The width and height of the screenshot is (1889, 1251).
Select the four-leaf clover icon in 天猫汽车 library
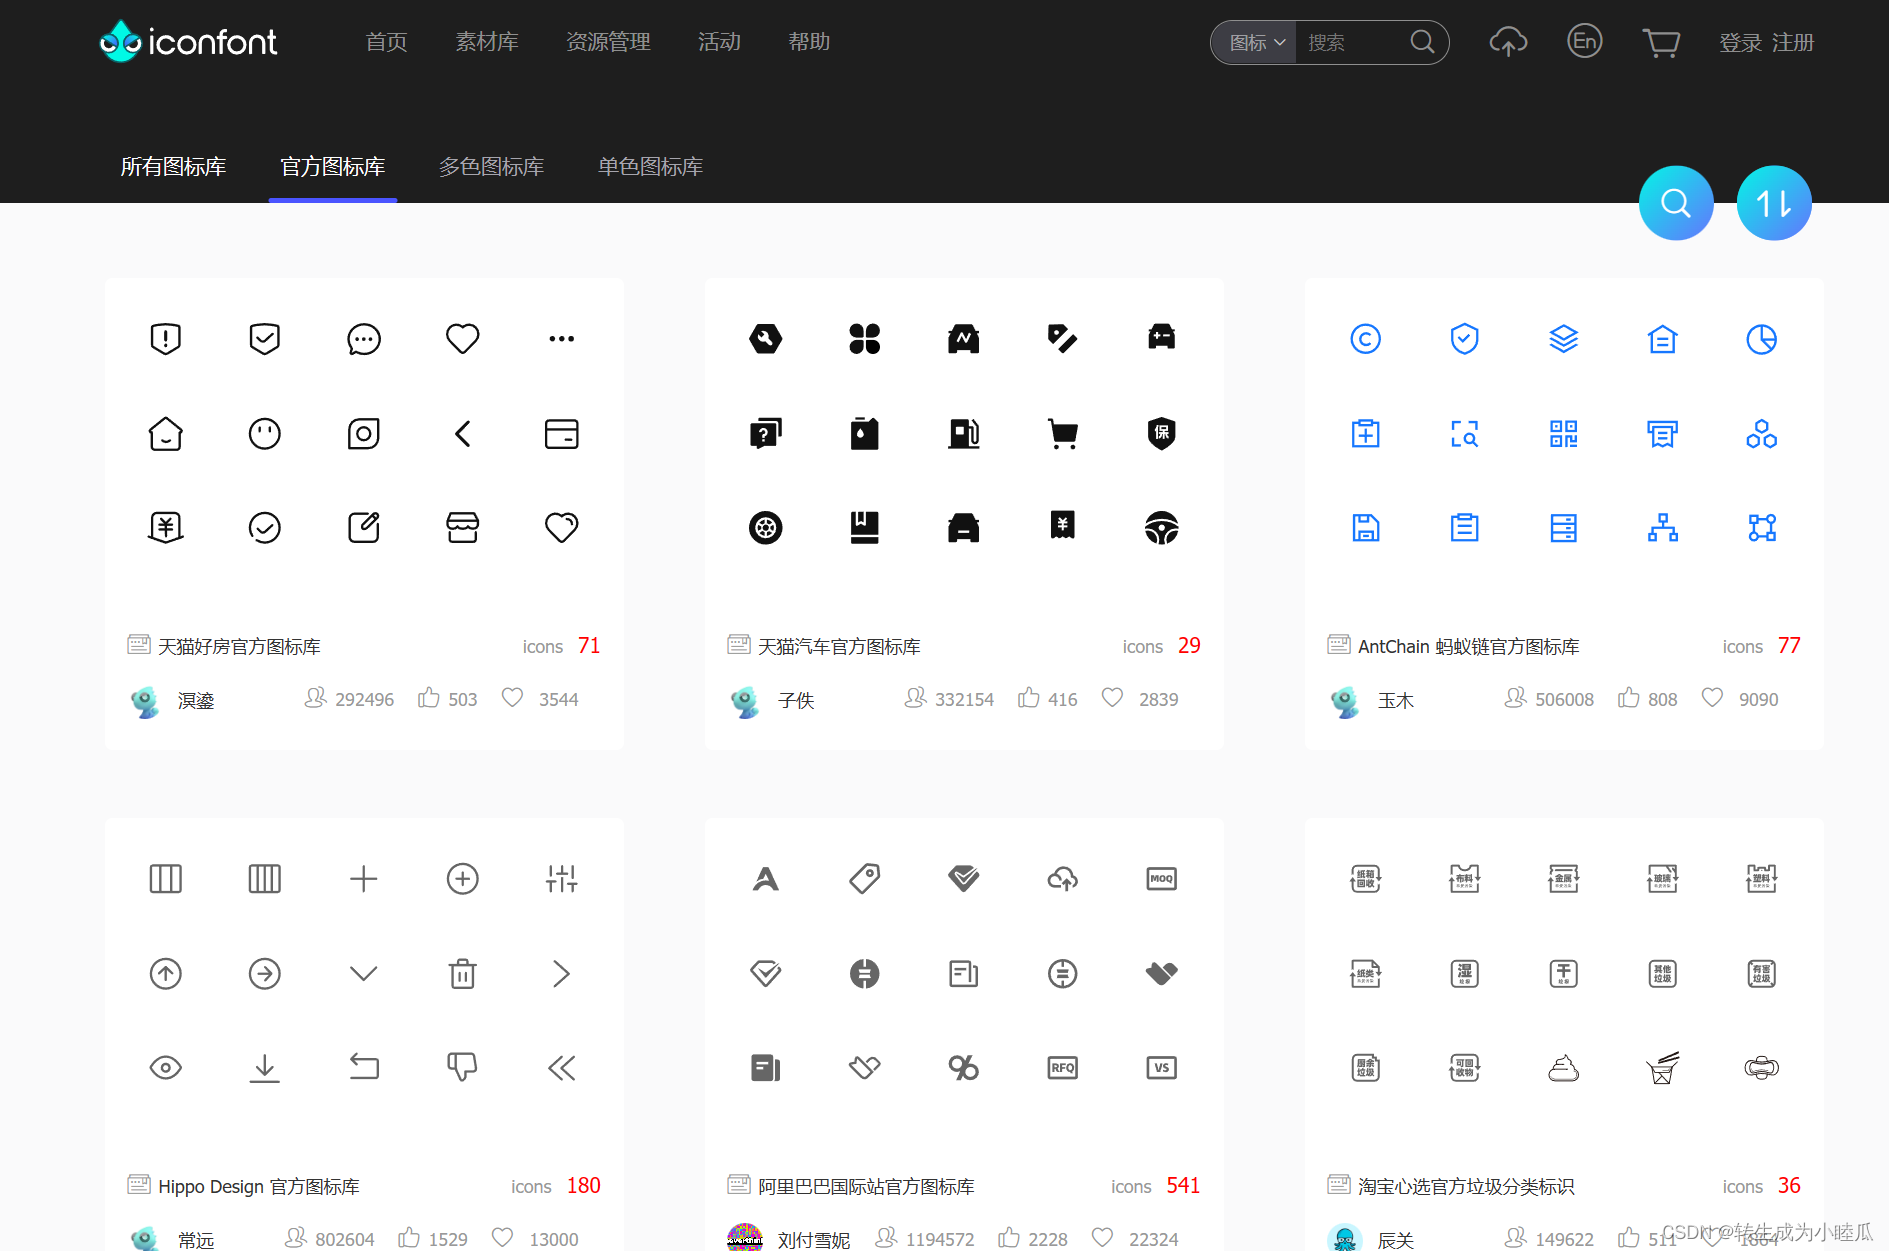point(865,339)
